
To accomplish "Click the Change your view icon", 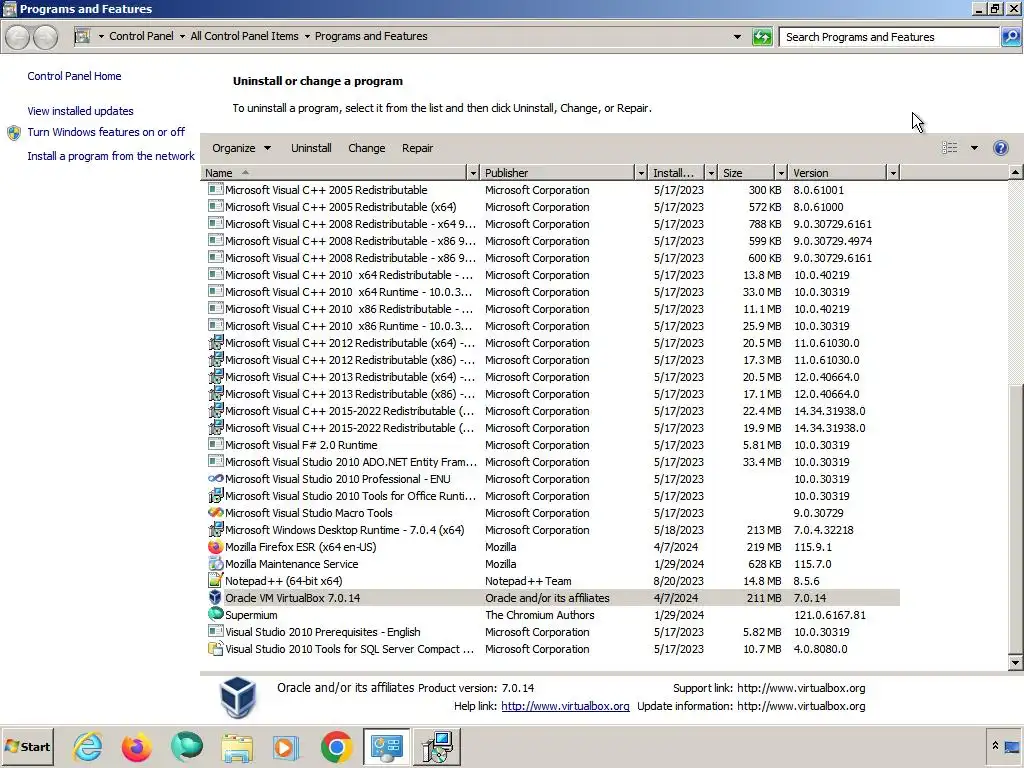I will (x=950, y=148).
